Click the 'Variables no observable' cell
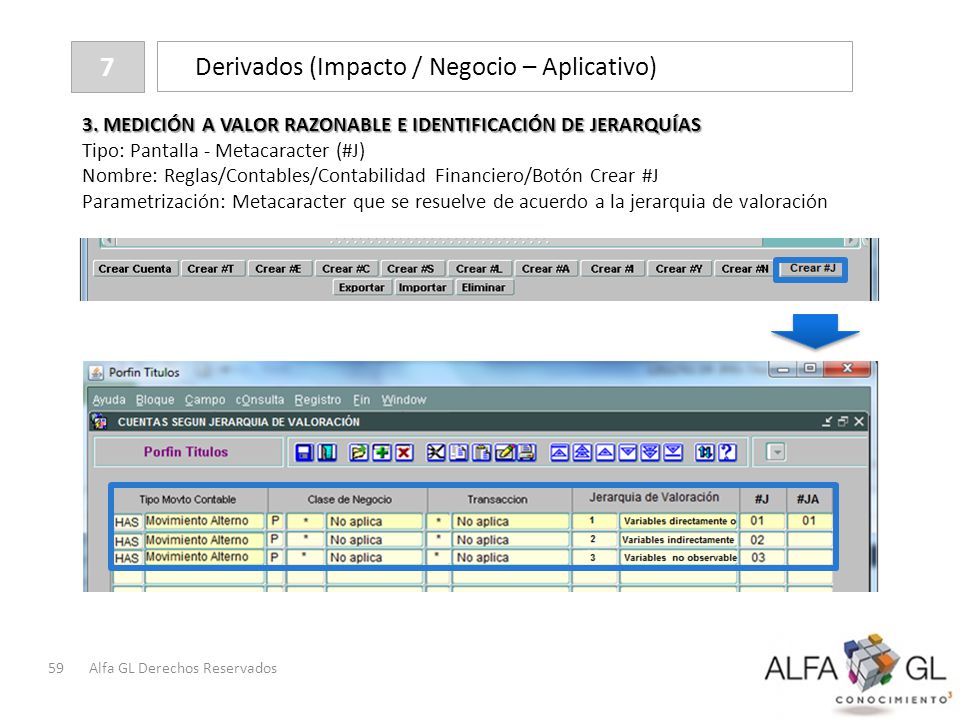 [x=678, y=557]
